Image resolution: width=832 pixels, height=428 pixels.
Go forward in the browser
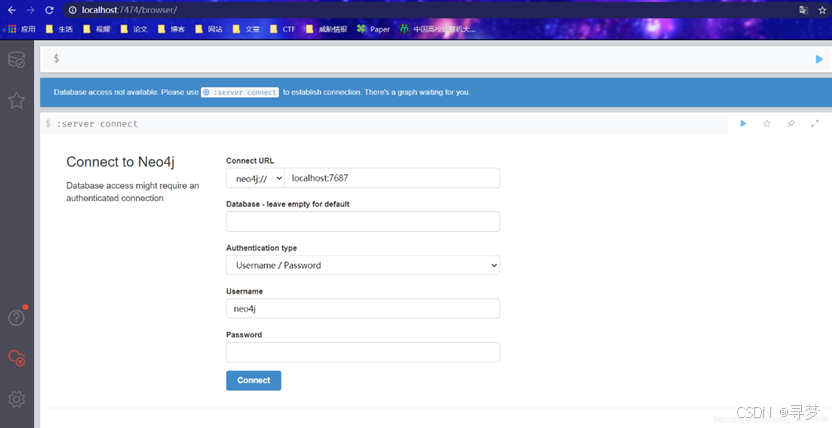click(x=30, y=10)
